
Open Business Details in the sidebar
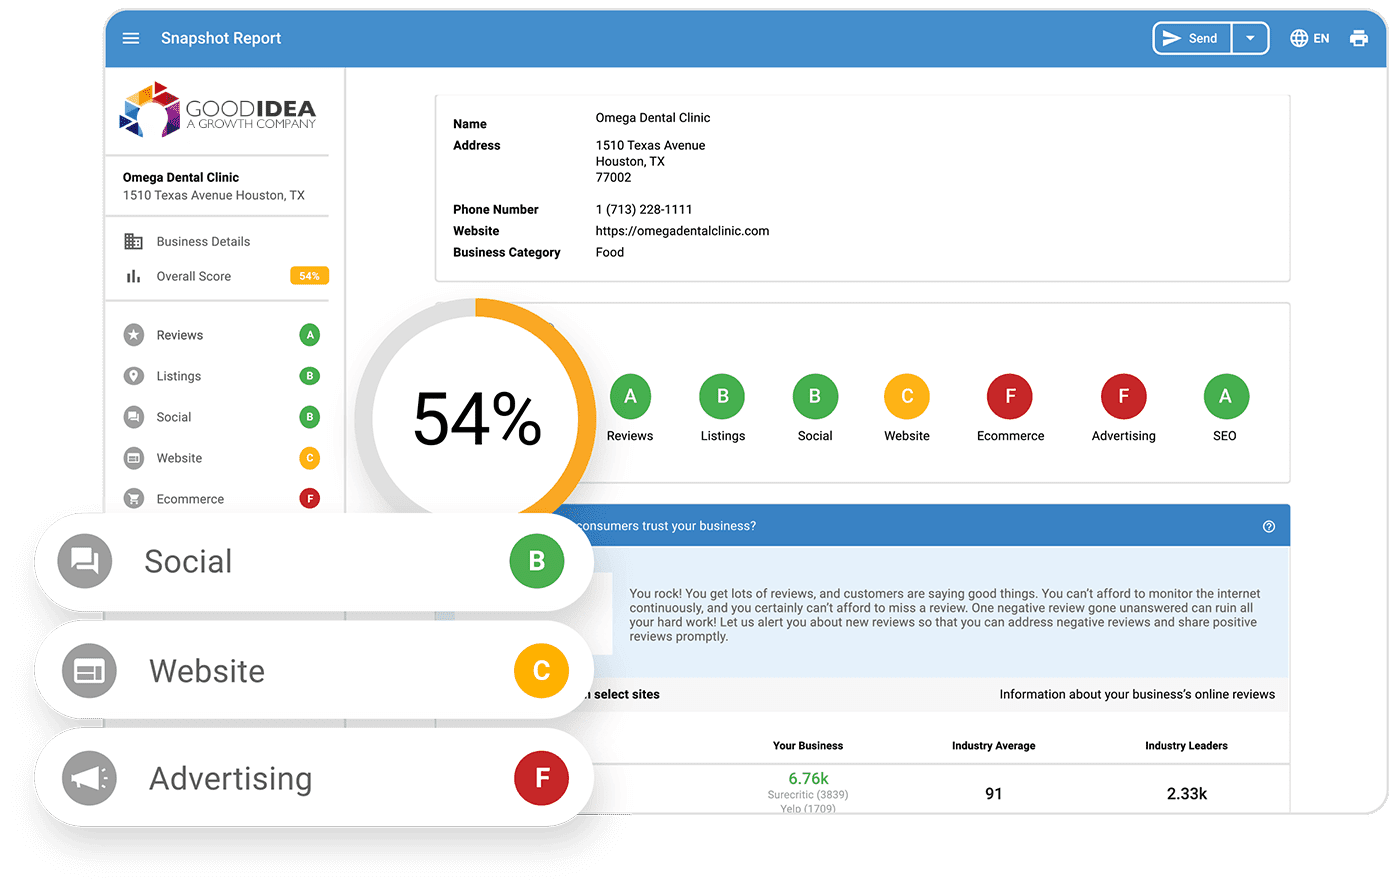pos(203,241)
